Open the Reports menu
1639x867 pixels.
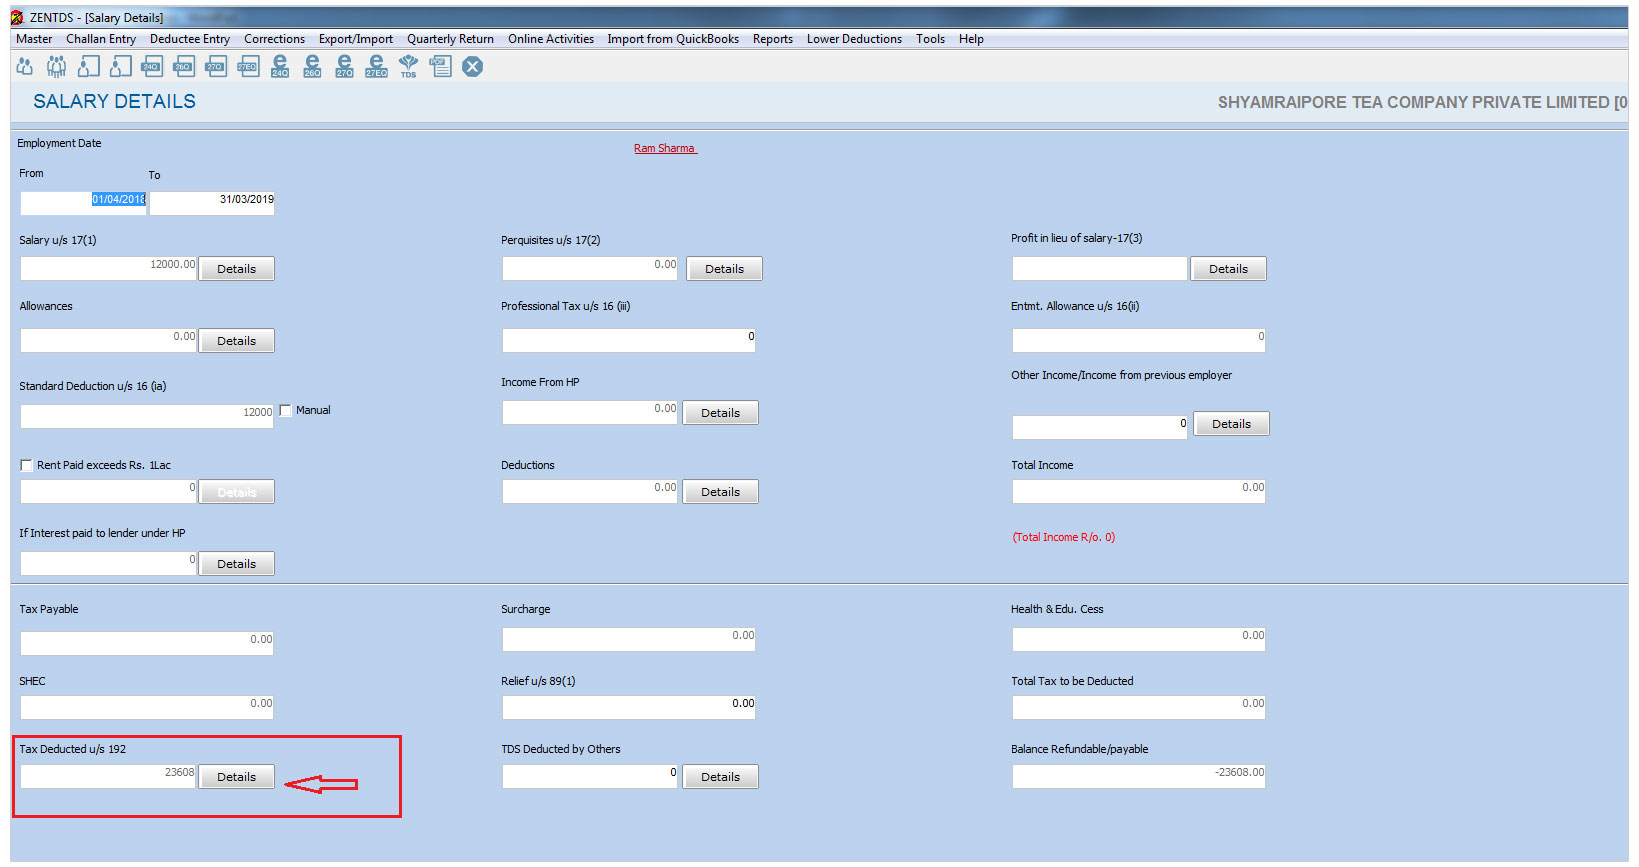pyautogui.click(x=773, y=39)
